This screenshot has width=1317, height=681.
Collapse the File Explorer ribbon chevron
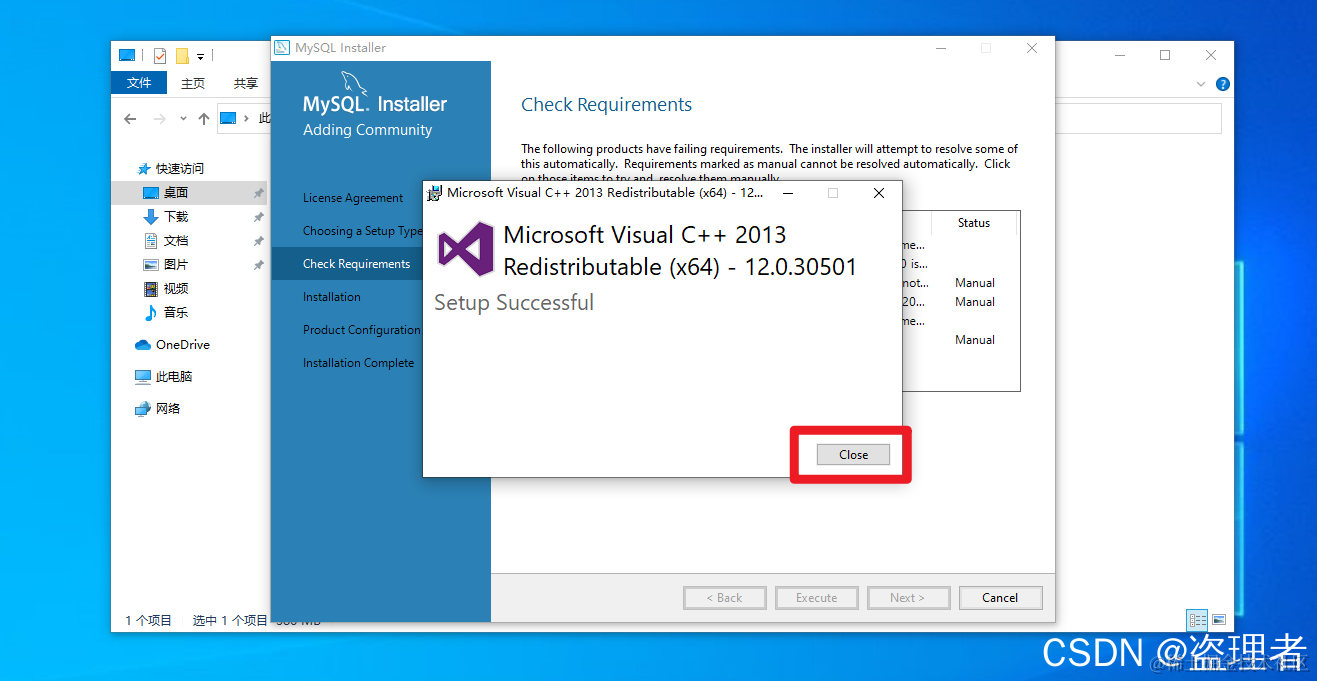1202,85
